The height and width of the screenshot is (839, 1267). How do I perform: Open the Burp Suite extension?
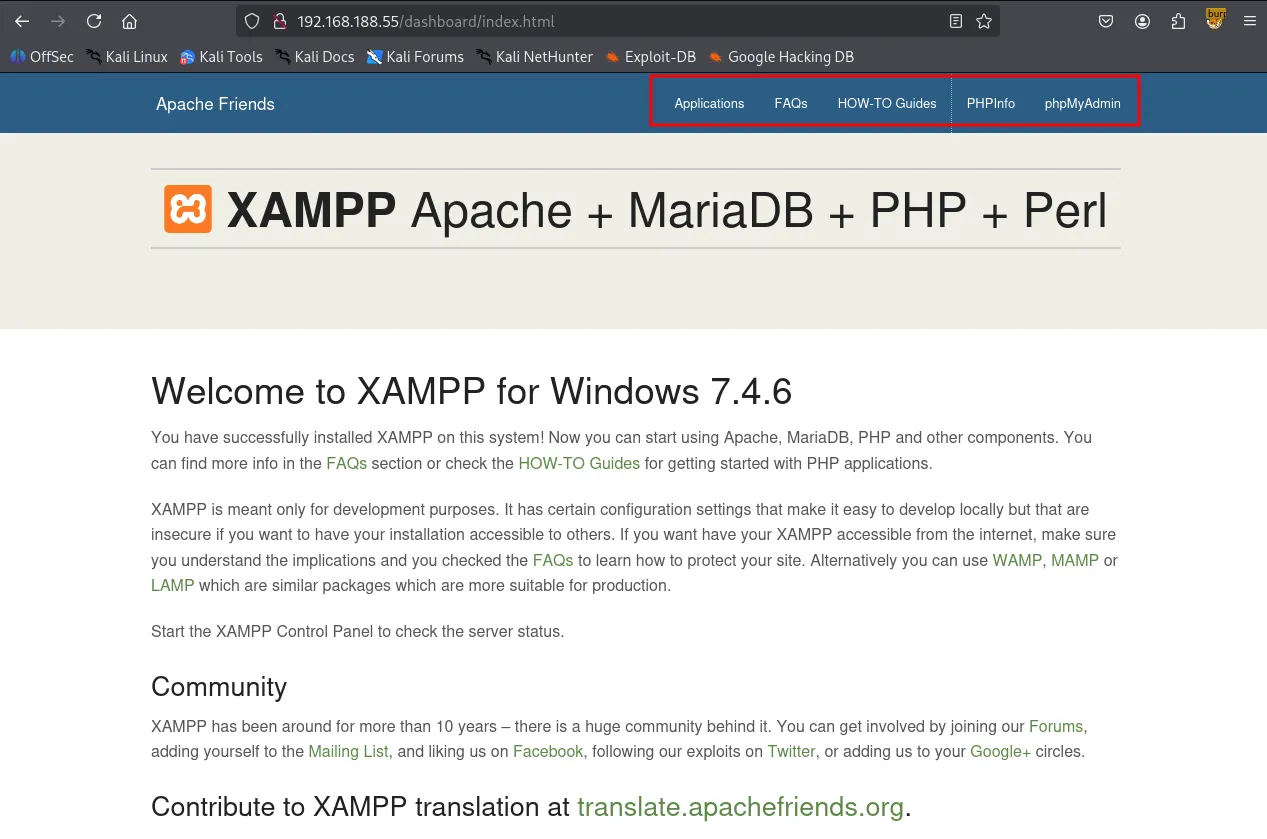click(x=1214, y=18)
